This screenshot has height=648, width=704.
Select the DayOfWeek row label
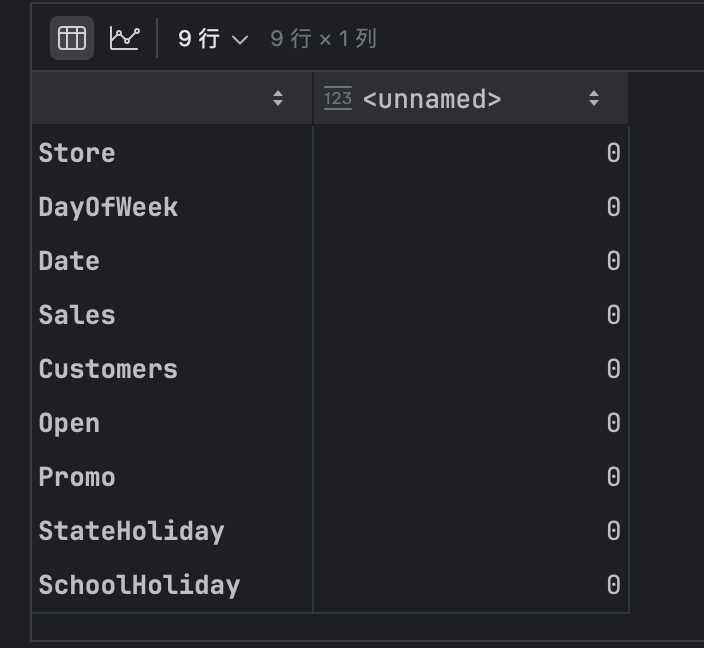click(108, 207)
